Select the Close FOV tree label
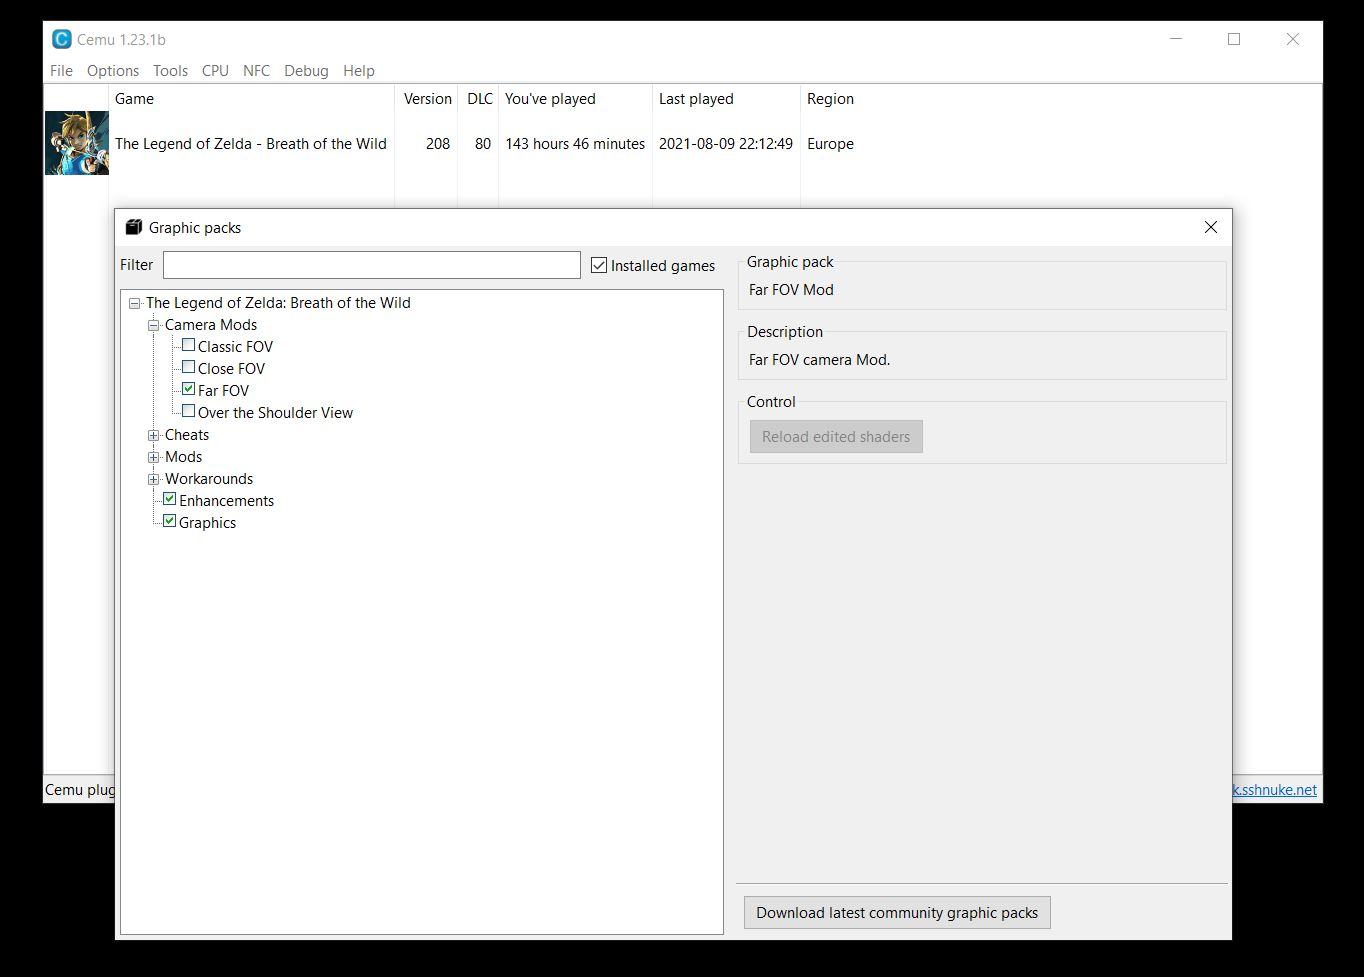Viewport: 1364px width, 977px height. tap(231, 369)
